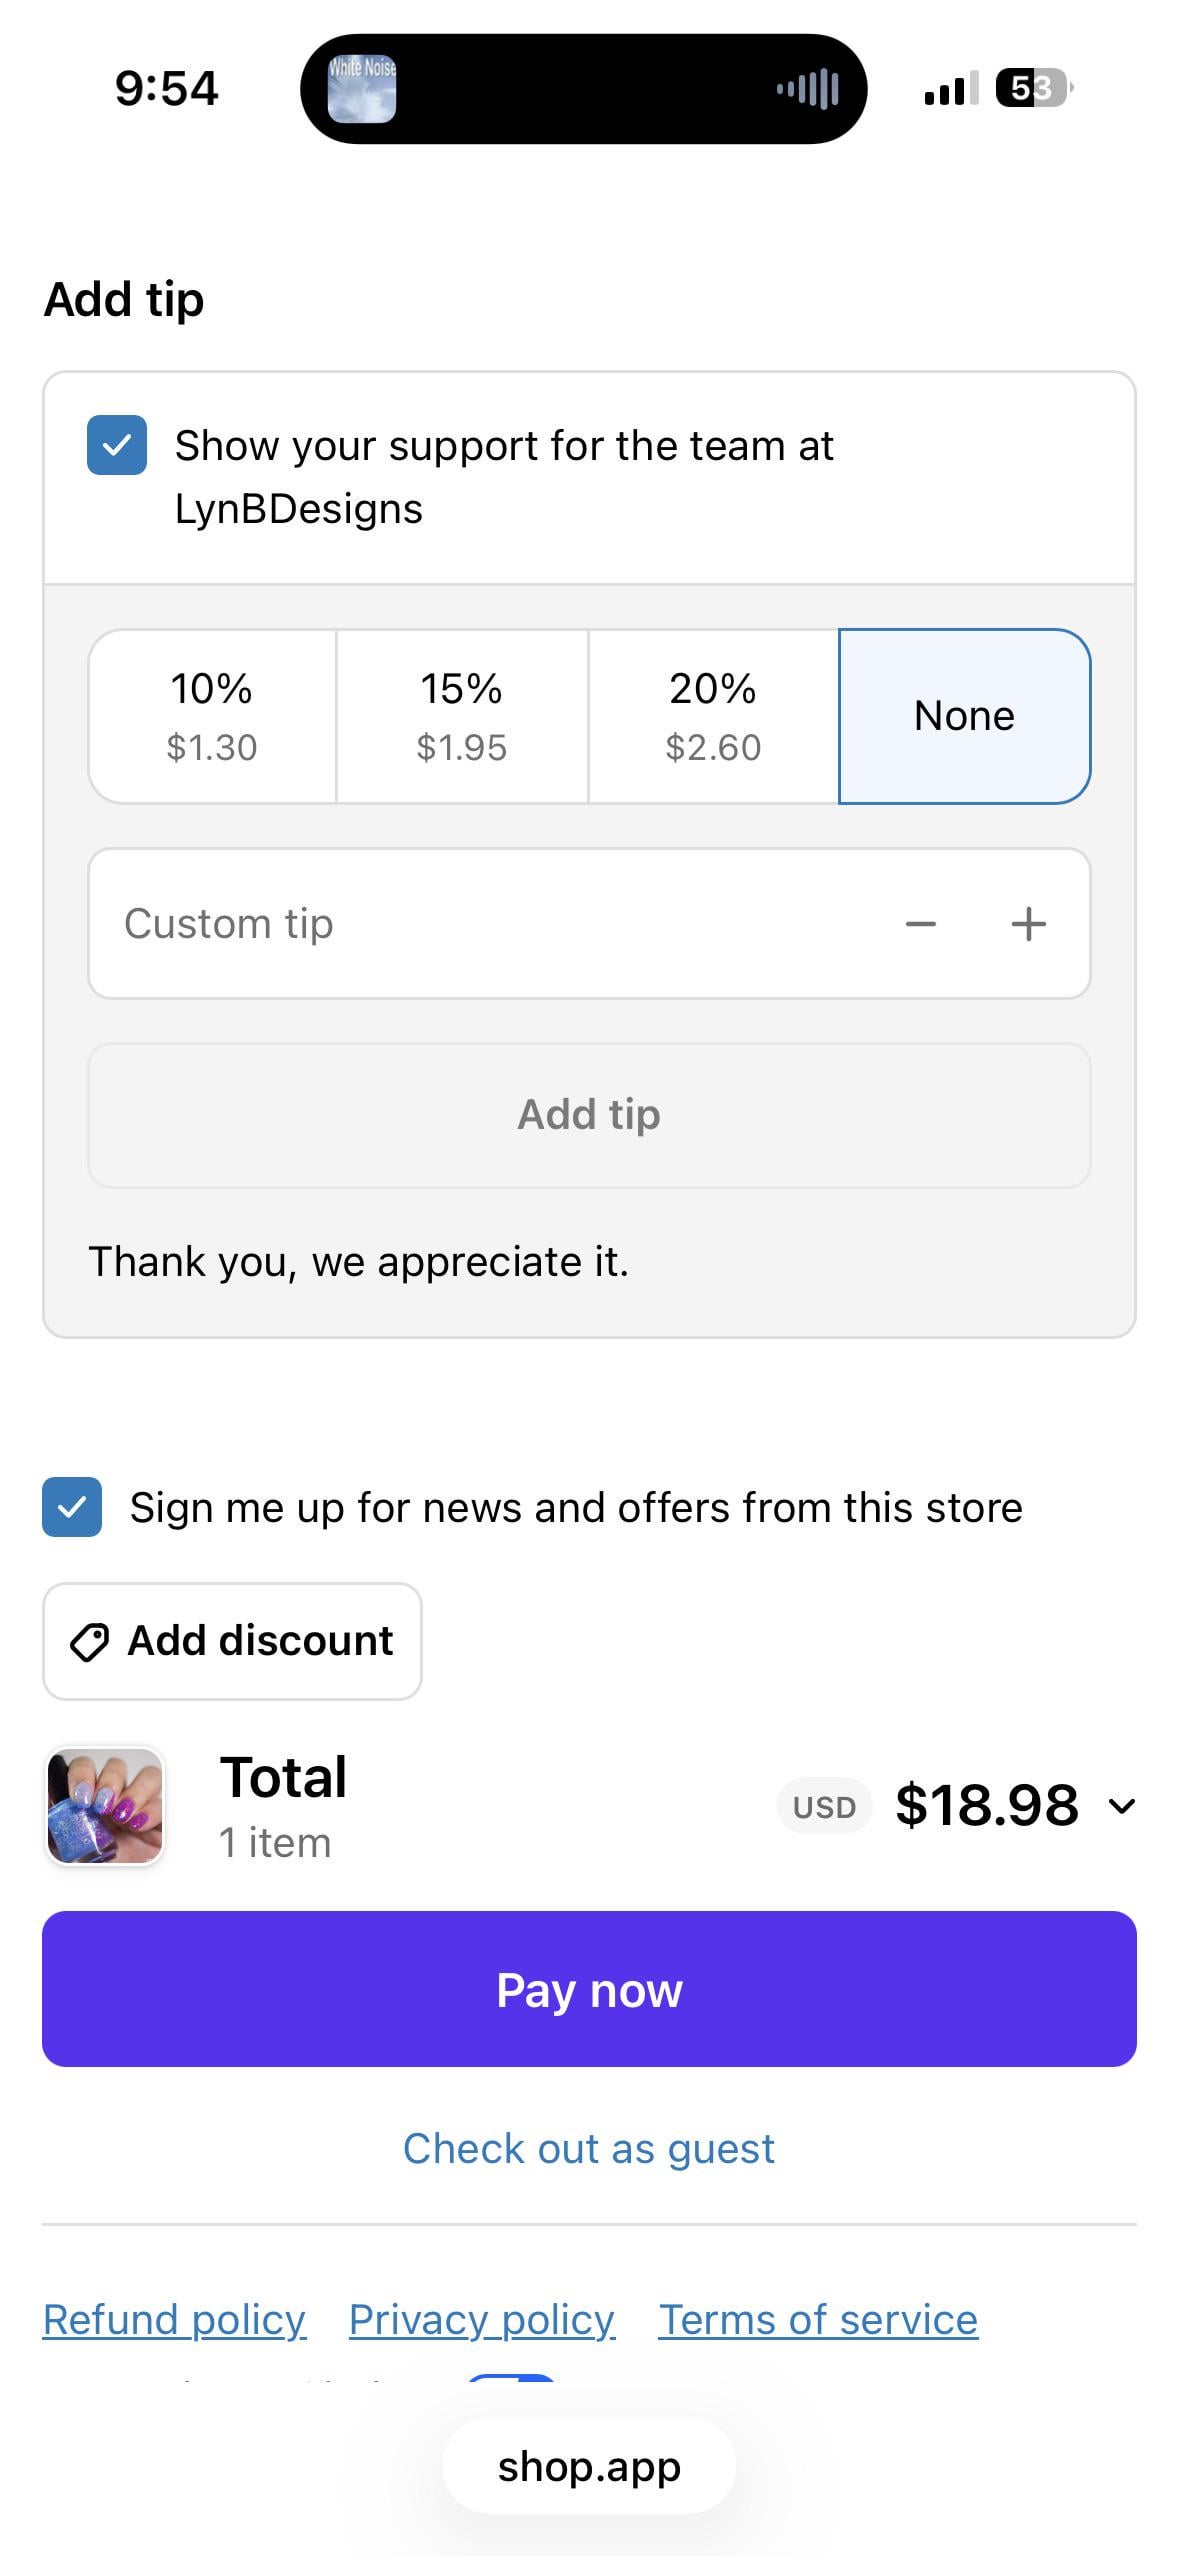Open the USD currency badge

click(824, 1807)
